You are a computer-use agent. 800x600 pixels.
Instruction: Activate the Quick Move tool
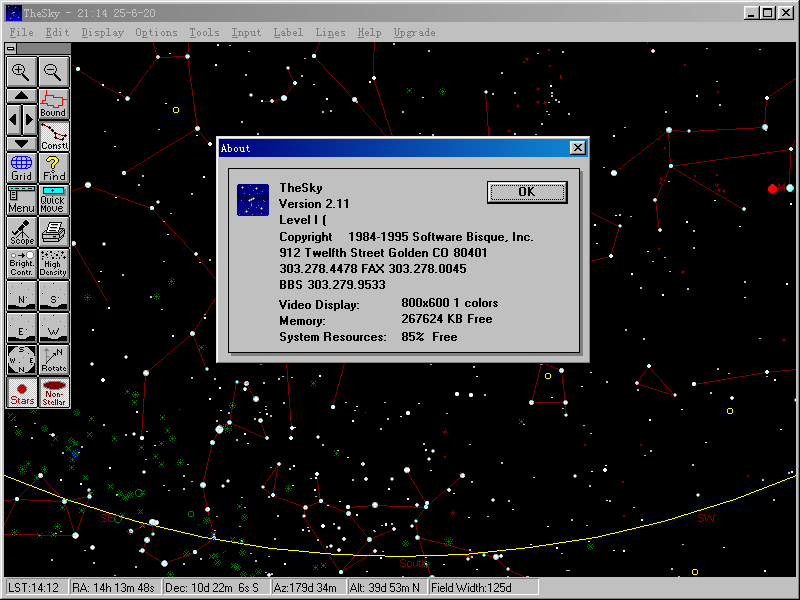[x=54, y=200]
